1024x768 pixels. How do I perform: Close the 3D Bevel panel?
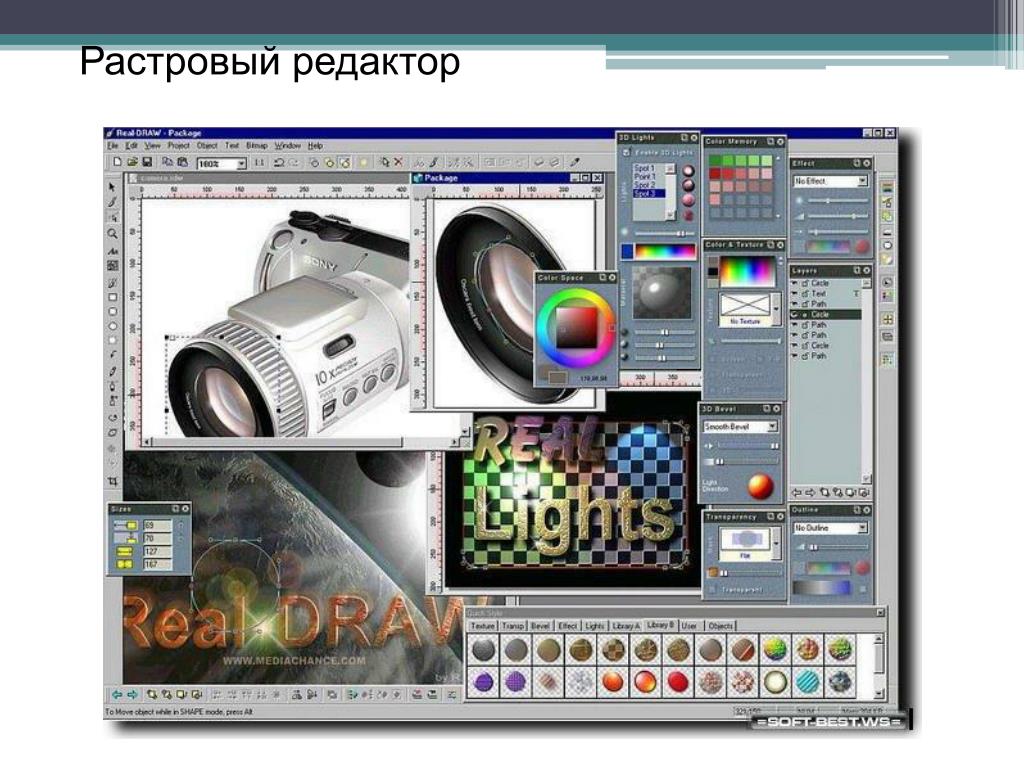tap(776, 409)
